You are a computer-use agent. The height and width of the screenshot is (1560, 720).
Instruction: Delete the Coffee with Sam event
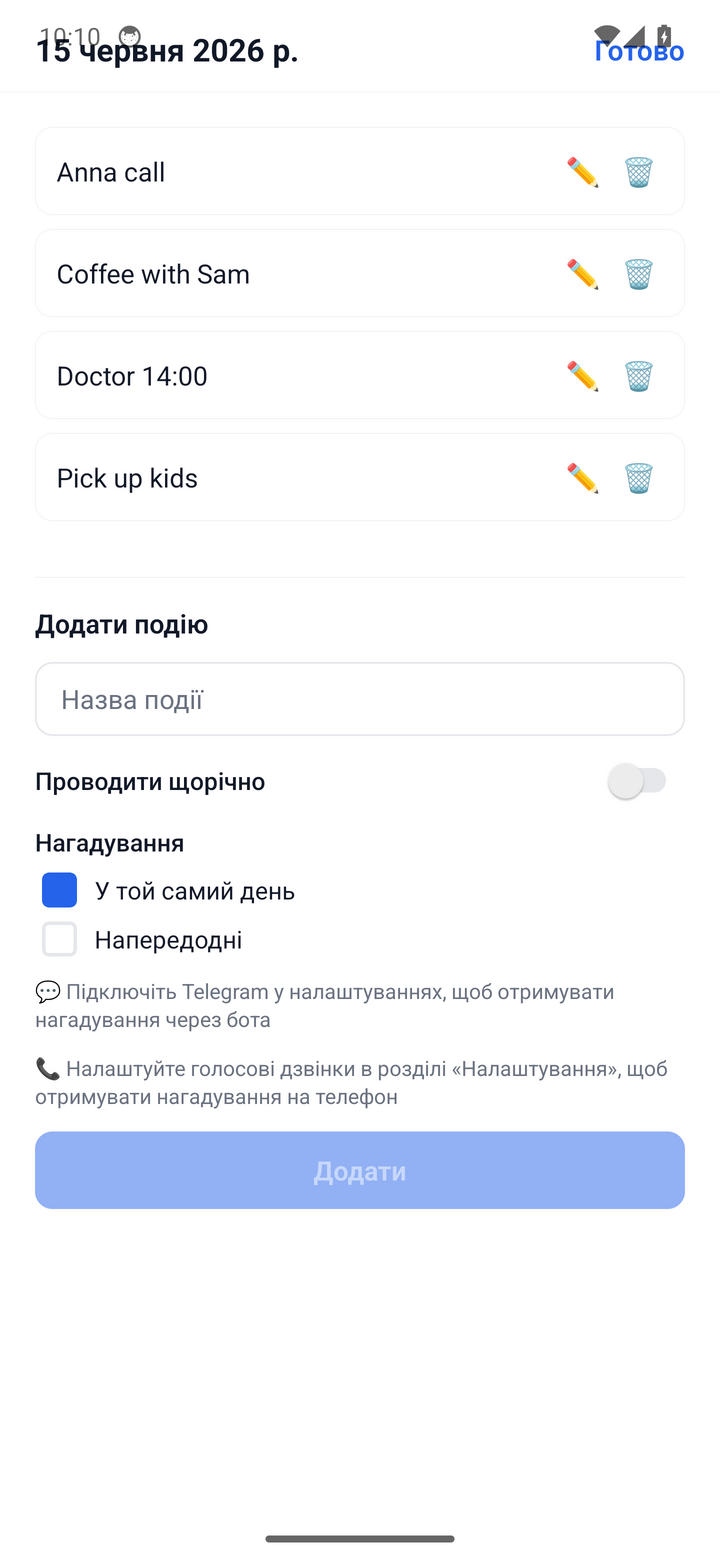point(639,274)
